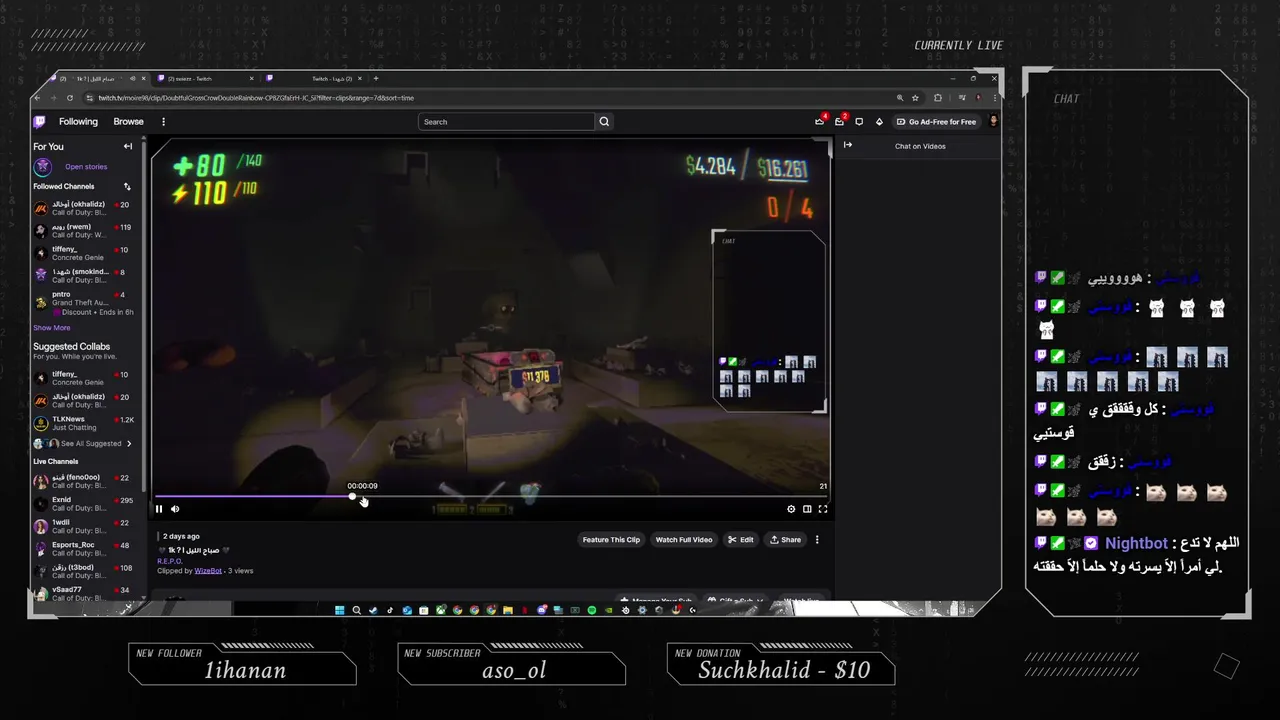Toggle theatre mode on the player

(807, 509)
